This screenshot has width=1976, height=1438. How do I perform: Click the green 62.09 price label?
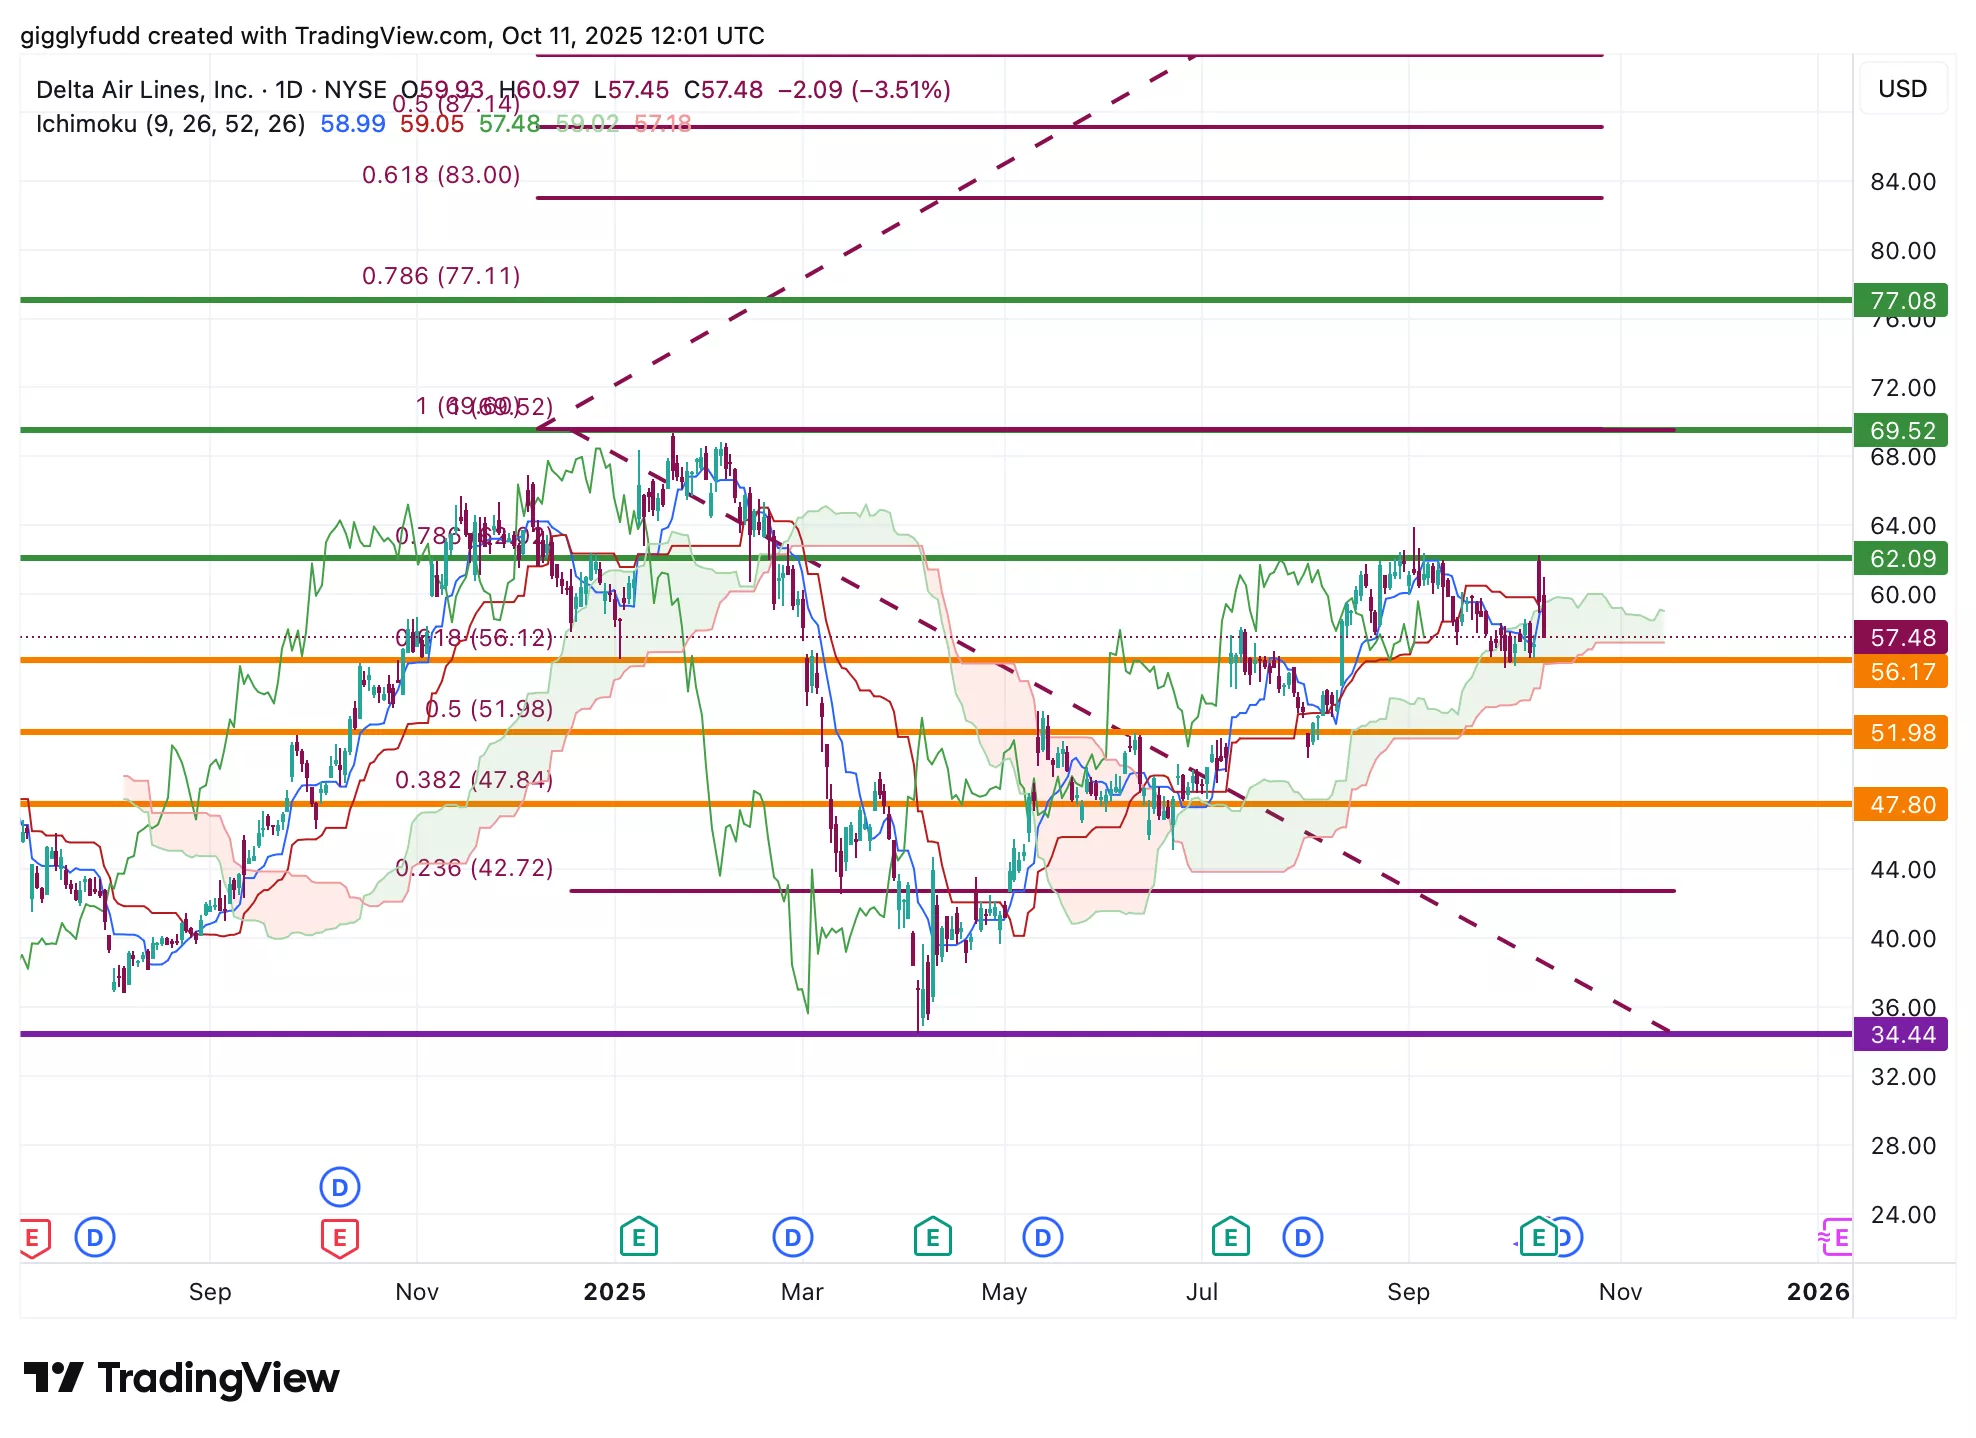tap(1900, 558)
